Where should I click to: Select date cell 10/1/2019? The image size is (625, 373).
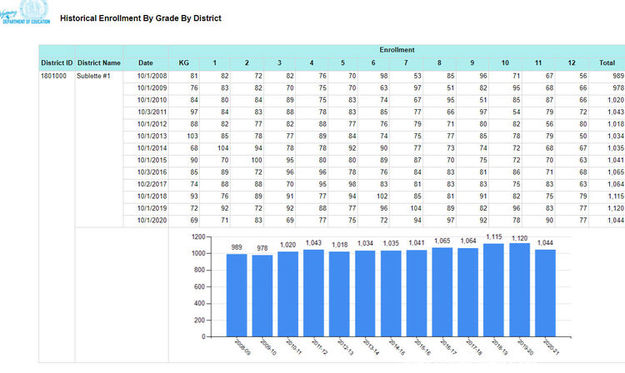[x=152, y=208]
